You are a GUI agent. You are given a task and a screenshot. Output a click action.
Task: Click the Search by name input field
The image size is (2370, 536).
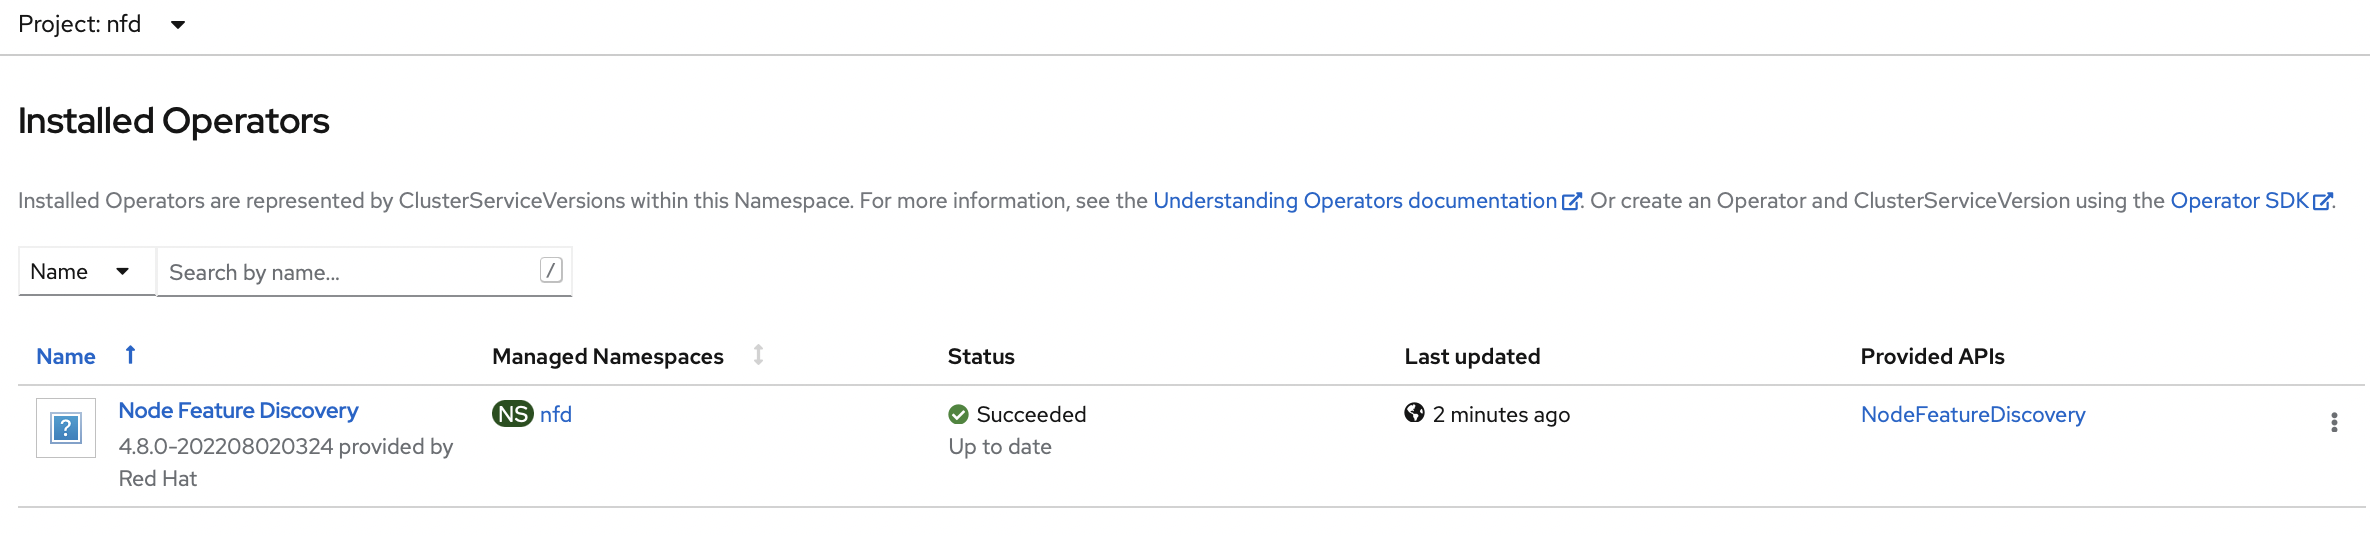coord(350,272)
